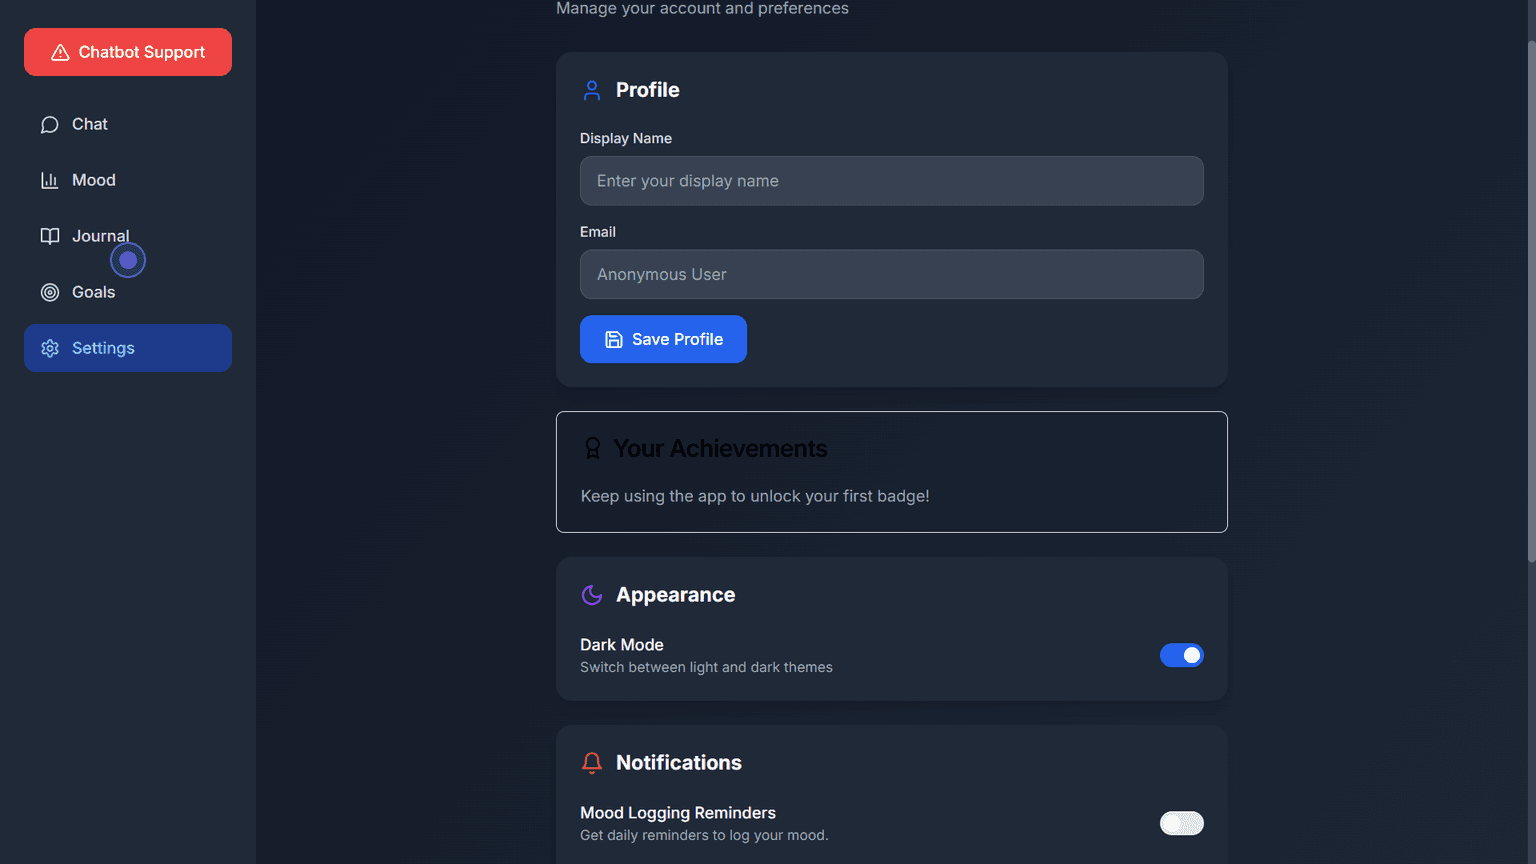Click the Email field showing Anonymous User
This screenshot has height=864, width=1536.
pyautogui.click(x=892, y=274)
